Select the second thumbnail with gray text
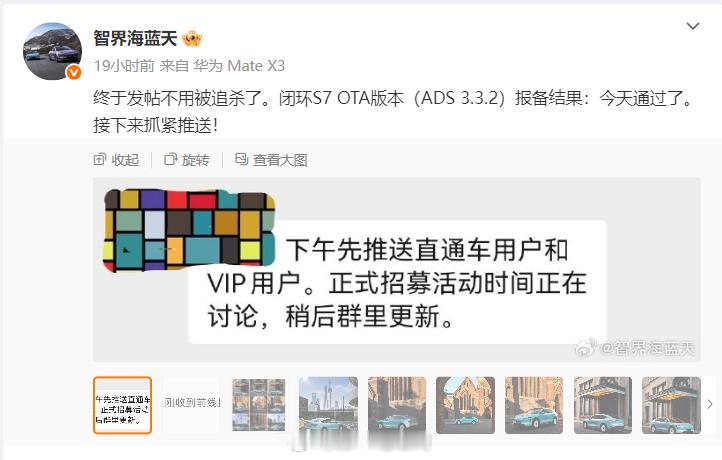This screenshot has width=722, height=460. tap(191, 405)
